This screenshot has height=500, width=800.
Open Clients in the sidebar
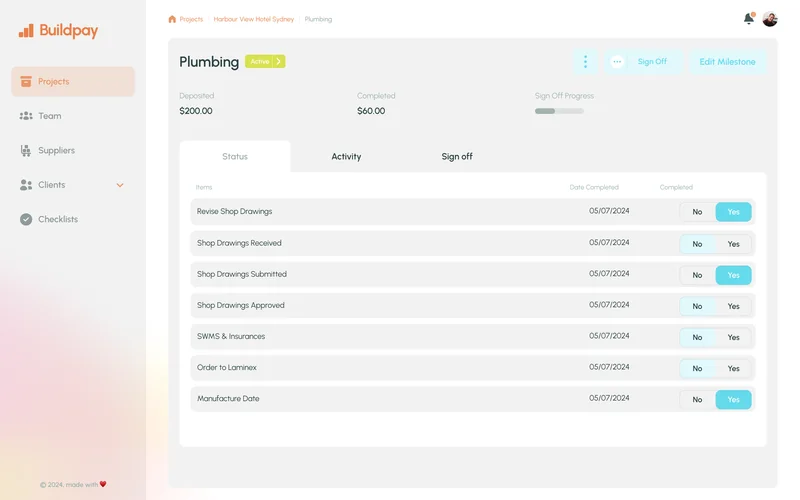pyautogui.click(x=73, y=185)
